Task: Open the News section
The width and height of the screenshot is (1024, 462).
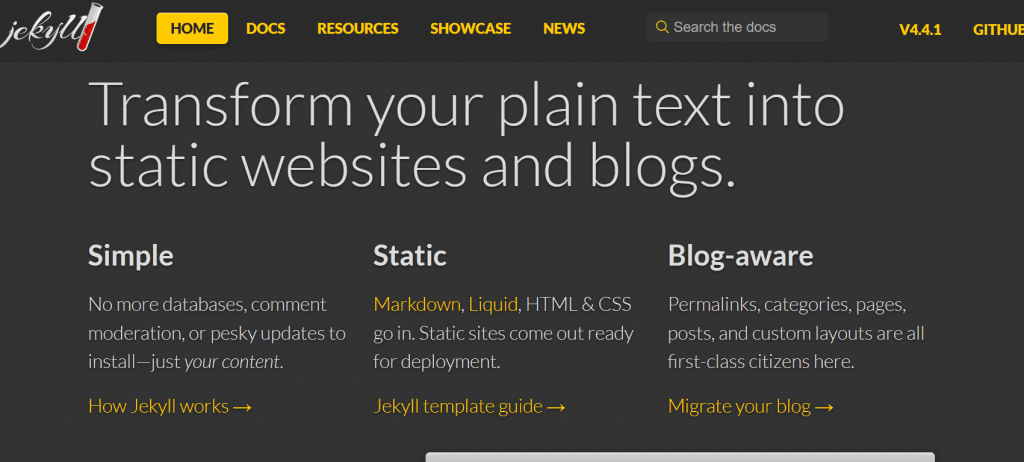Action: 564,29
